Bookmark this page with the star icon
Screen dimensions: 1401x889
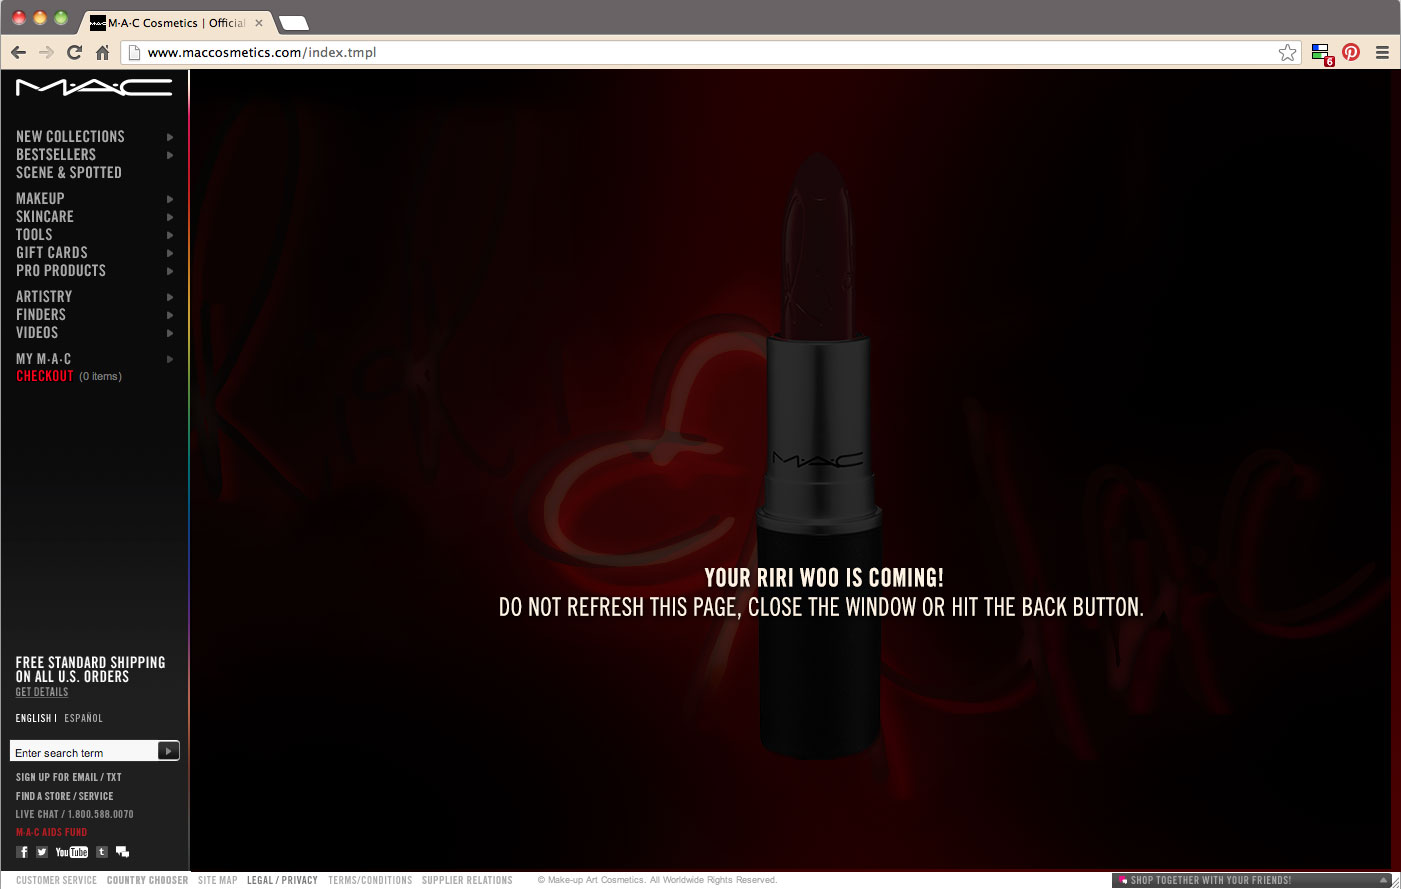(x=1288, y=52)
